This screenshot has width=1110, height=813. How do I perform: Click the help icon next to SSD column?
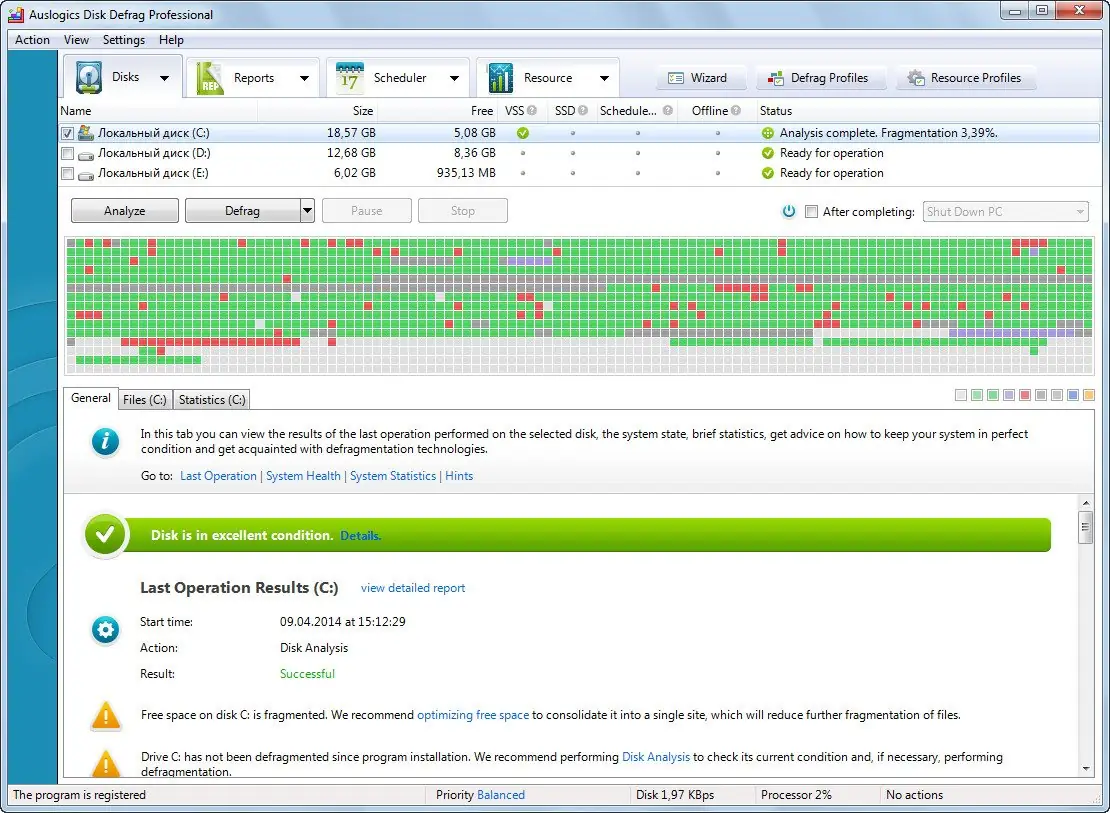click(x=583, y=110)
